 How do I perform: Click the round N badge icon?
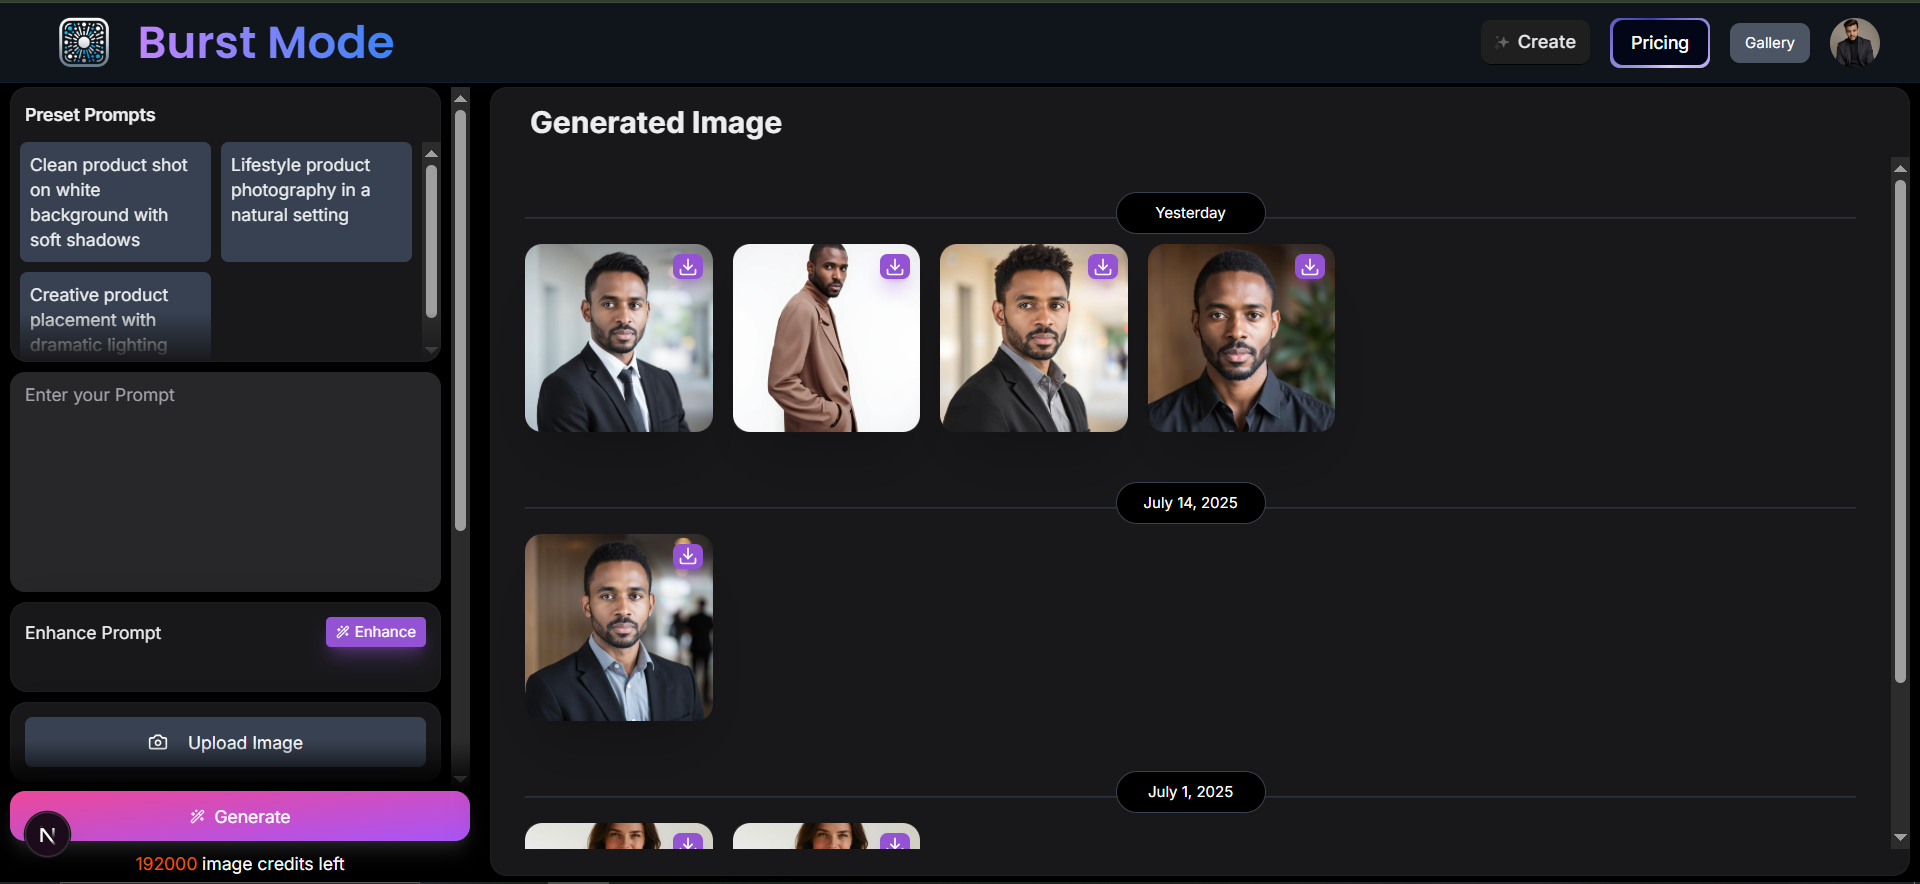pyautogui.click(x=47, y=835)
